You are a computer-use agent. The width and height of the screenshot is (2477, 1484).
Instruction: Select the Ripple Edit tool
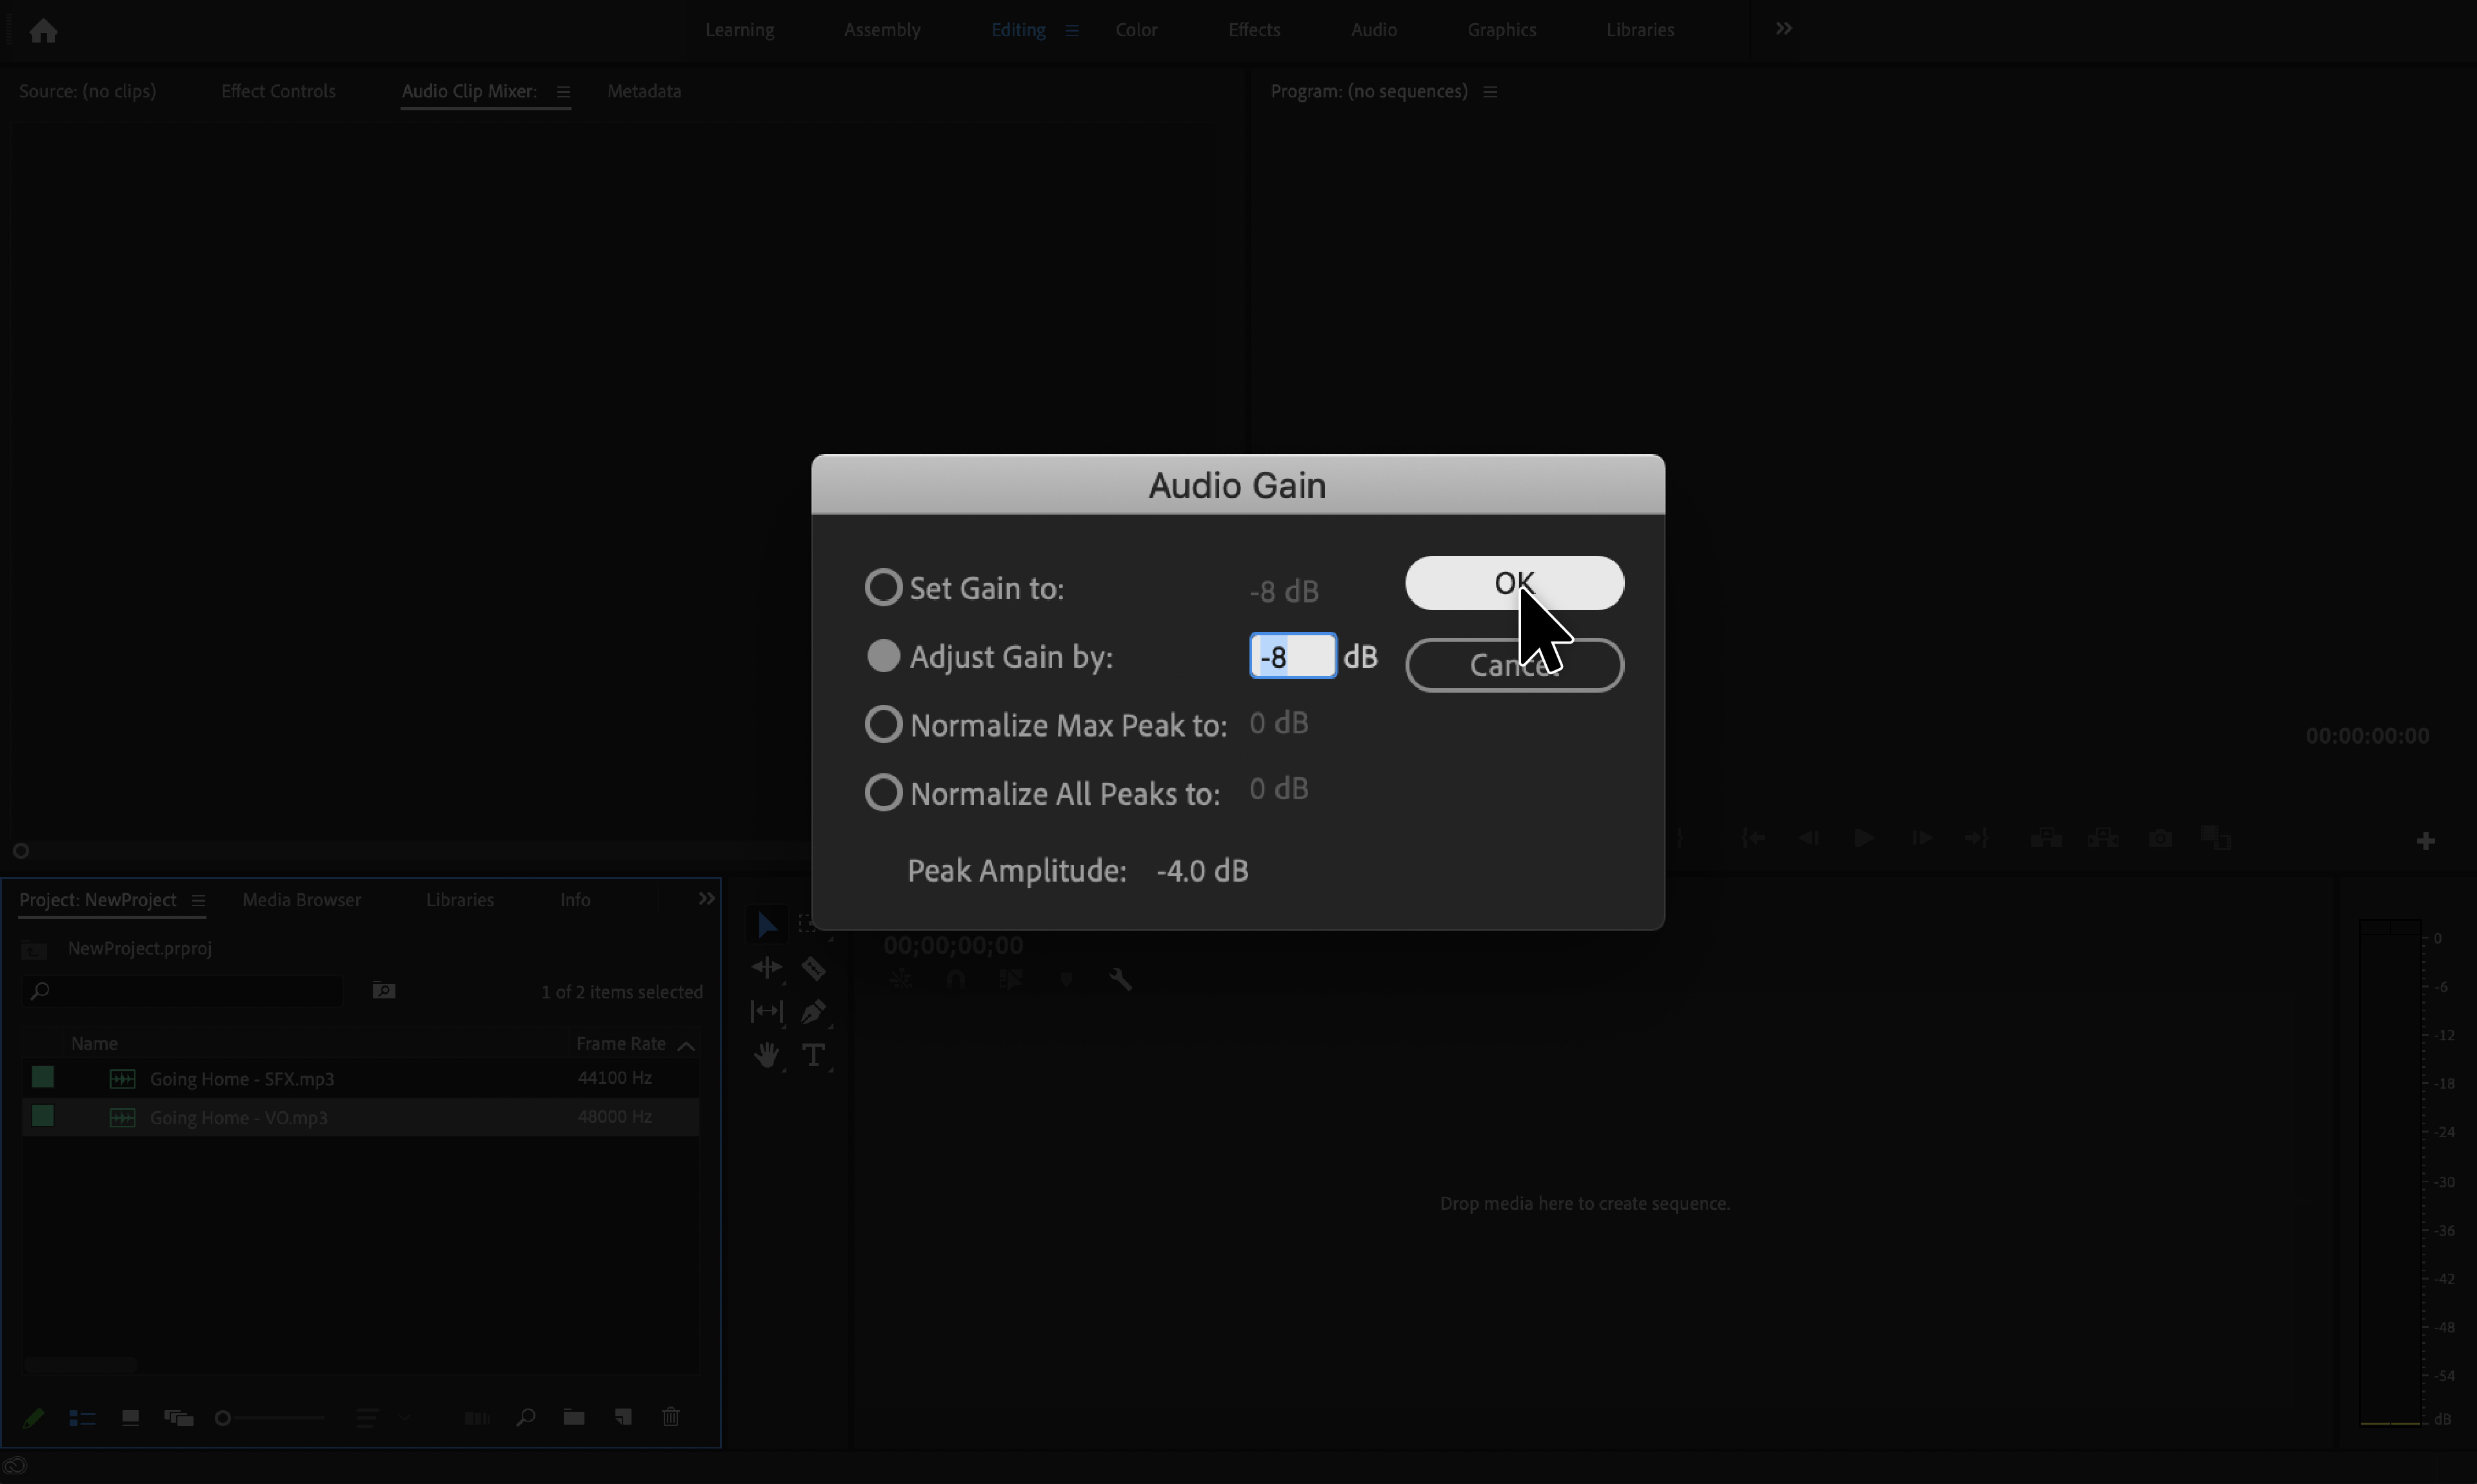[x=767, y=968]
